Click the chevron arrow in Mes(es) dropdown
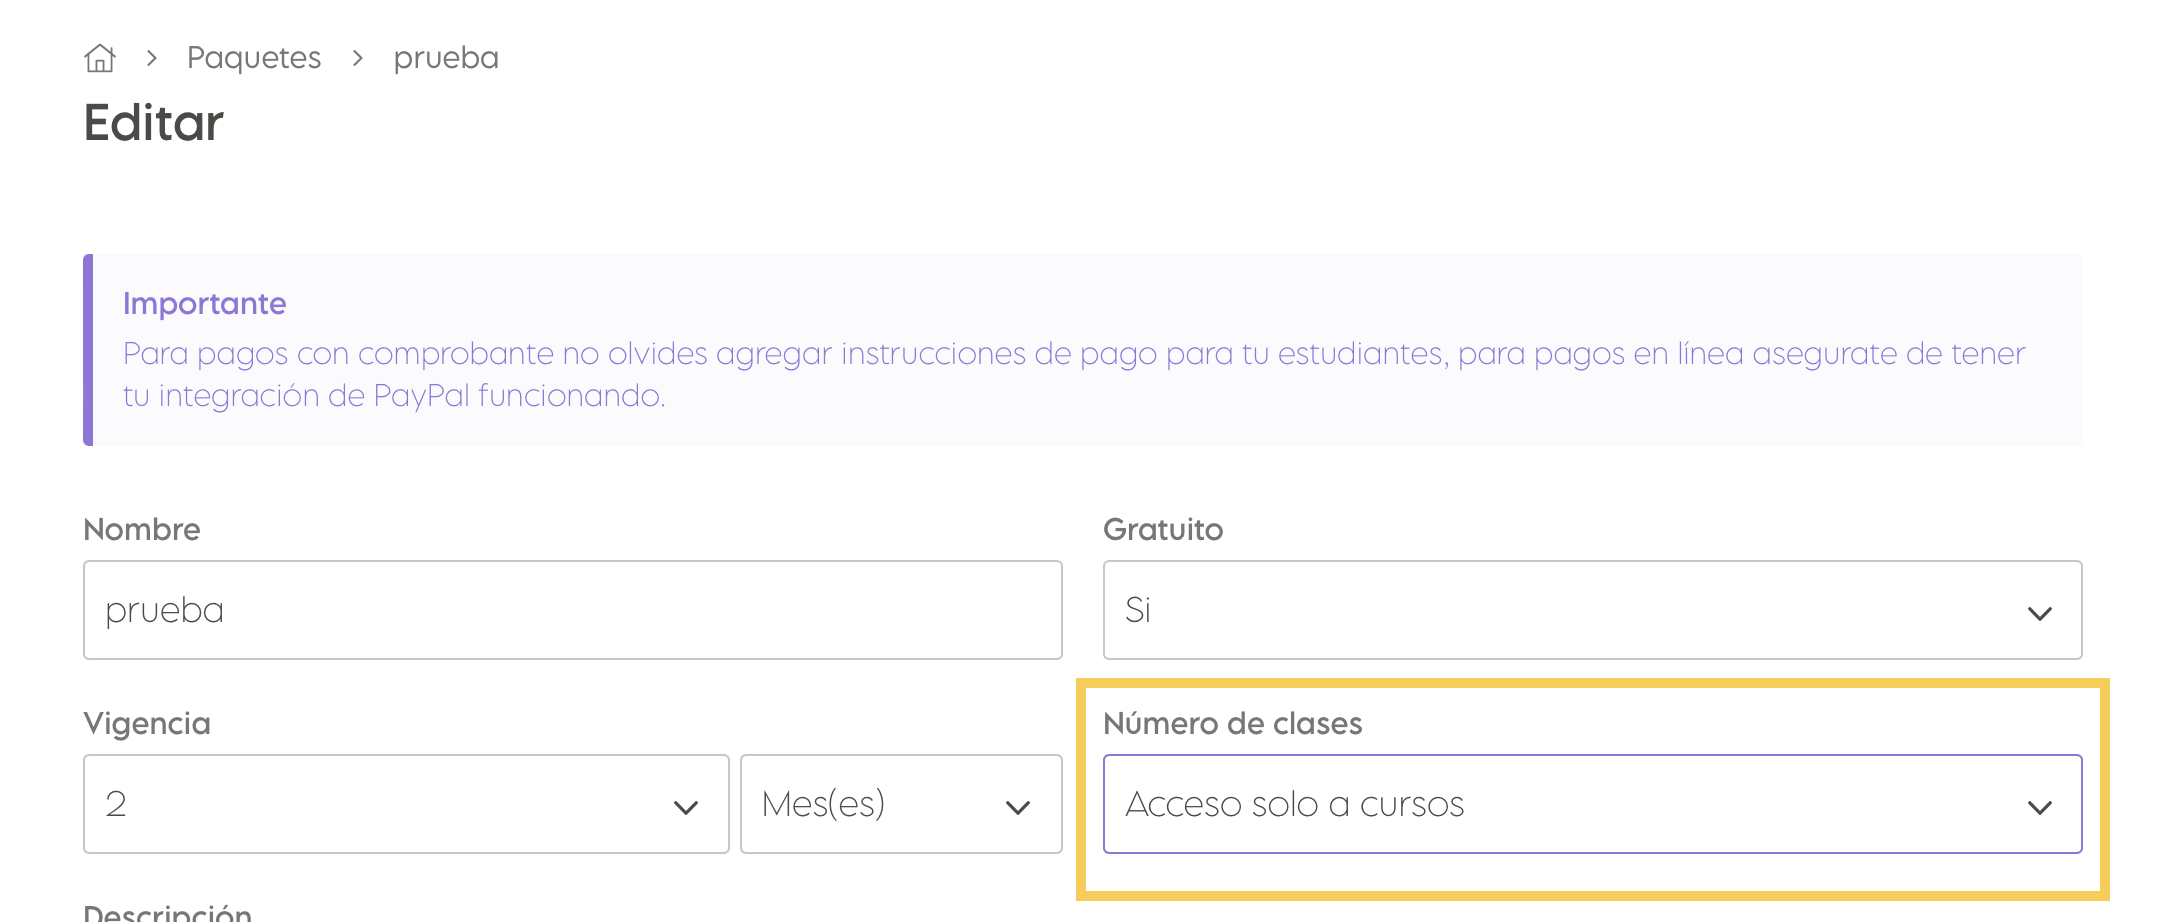 pos(1018,807)
